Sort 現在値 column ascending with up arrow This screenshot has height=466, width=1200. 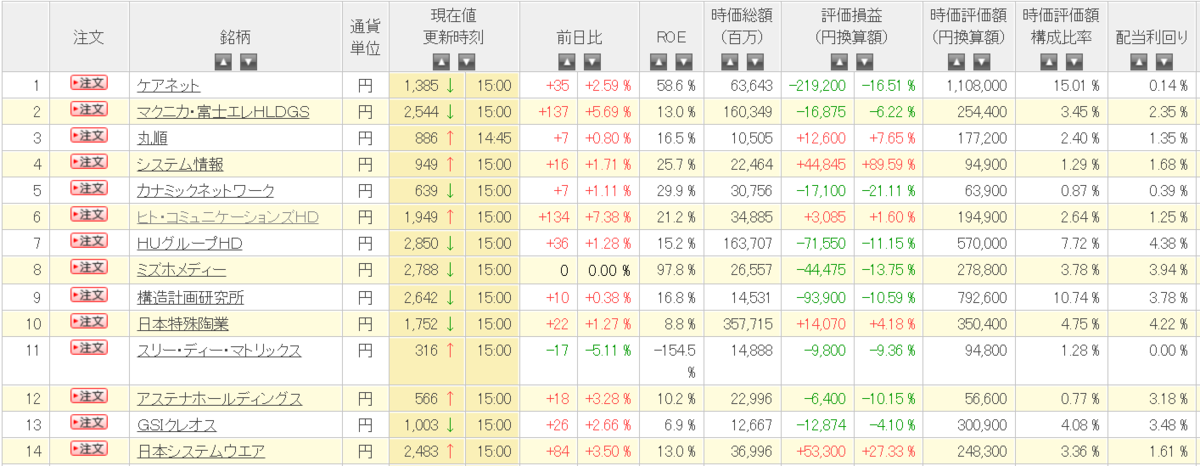pos(441,61)
